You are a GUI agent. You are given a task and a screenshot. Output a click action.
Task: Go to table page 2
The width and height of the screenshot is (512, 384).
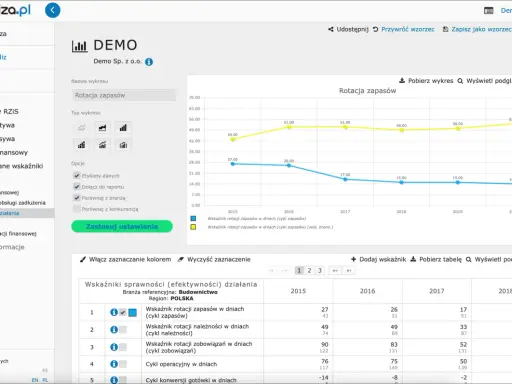(x=309, y=270)
